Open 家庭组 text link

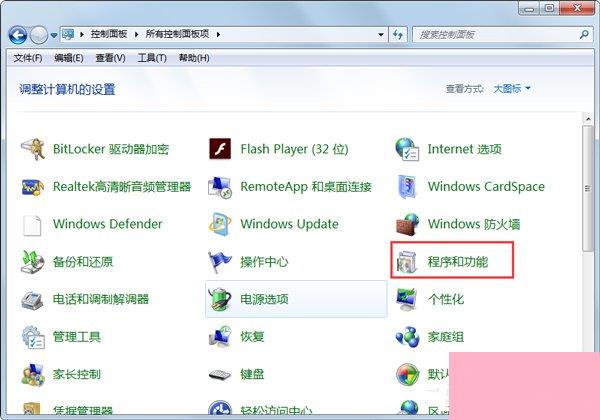pyautogui.click(x=445, y=337)
